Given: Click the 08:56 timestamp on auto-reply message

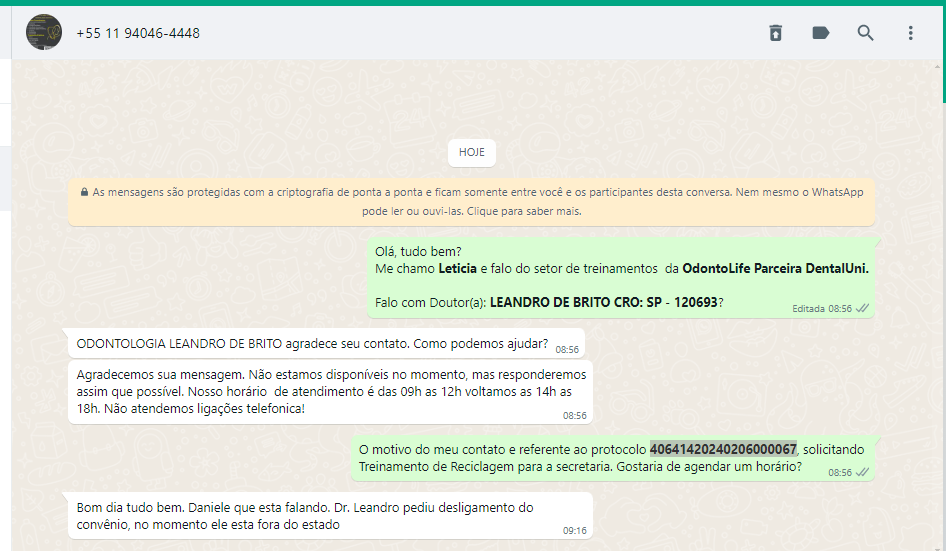Looking at the screenshot, I should point(574,415).
